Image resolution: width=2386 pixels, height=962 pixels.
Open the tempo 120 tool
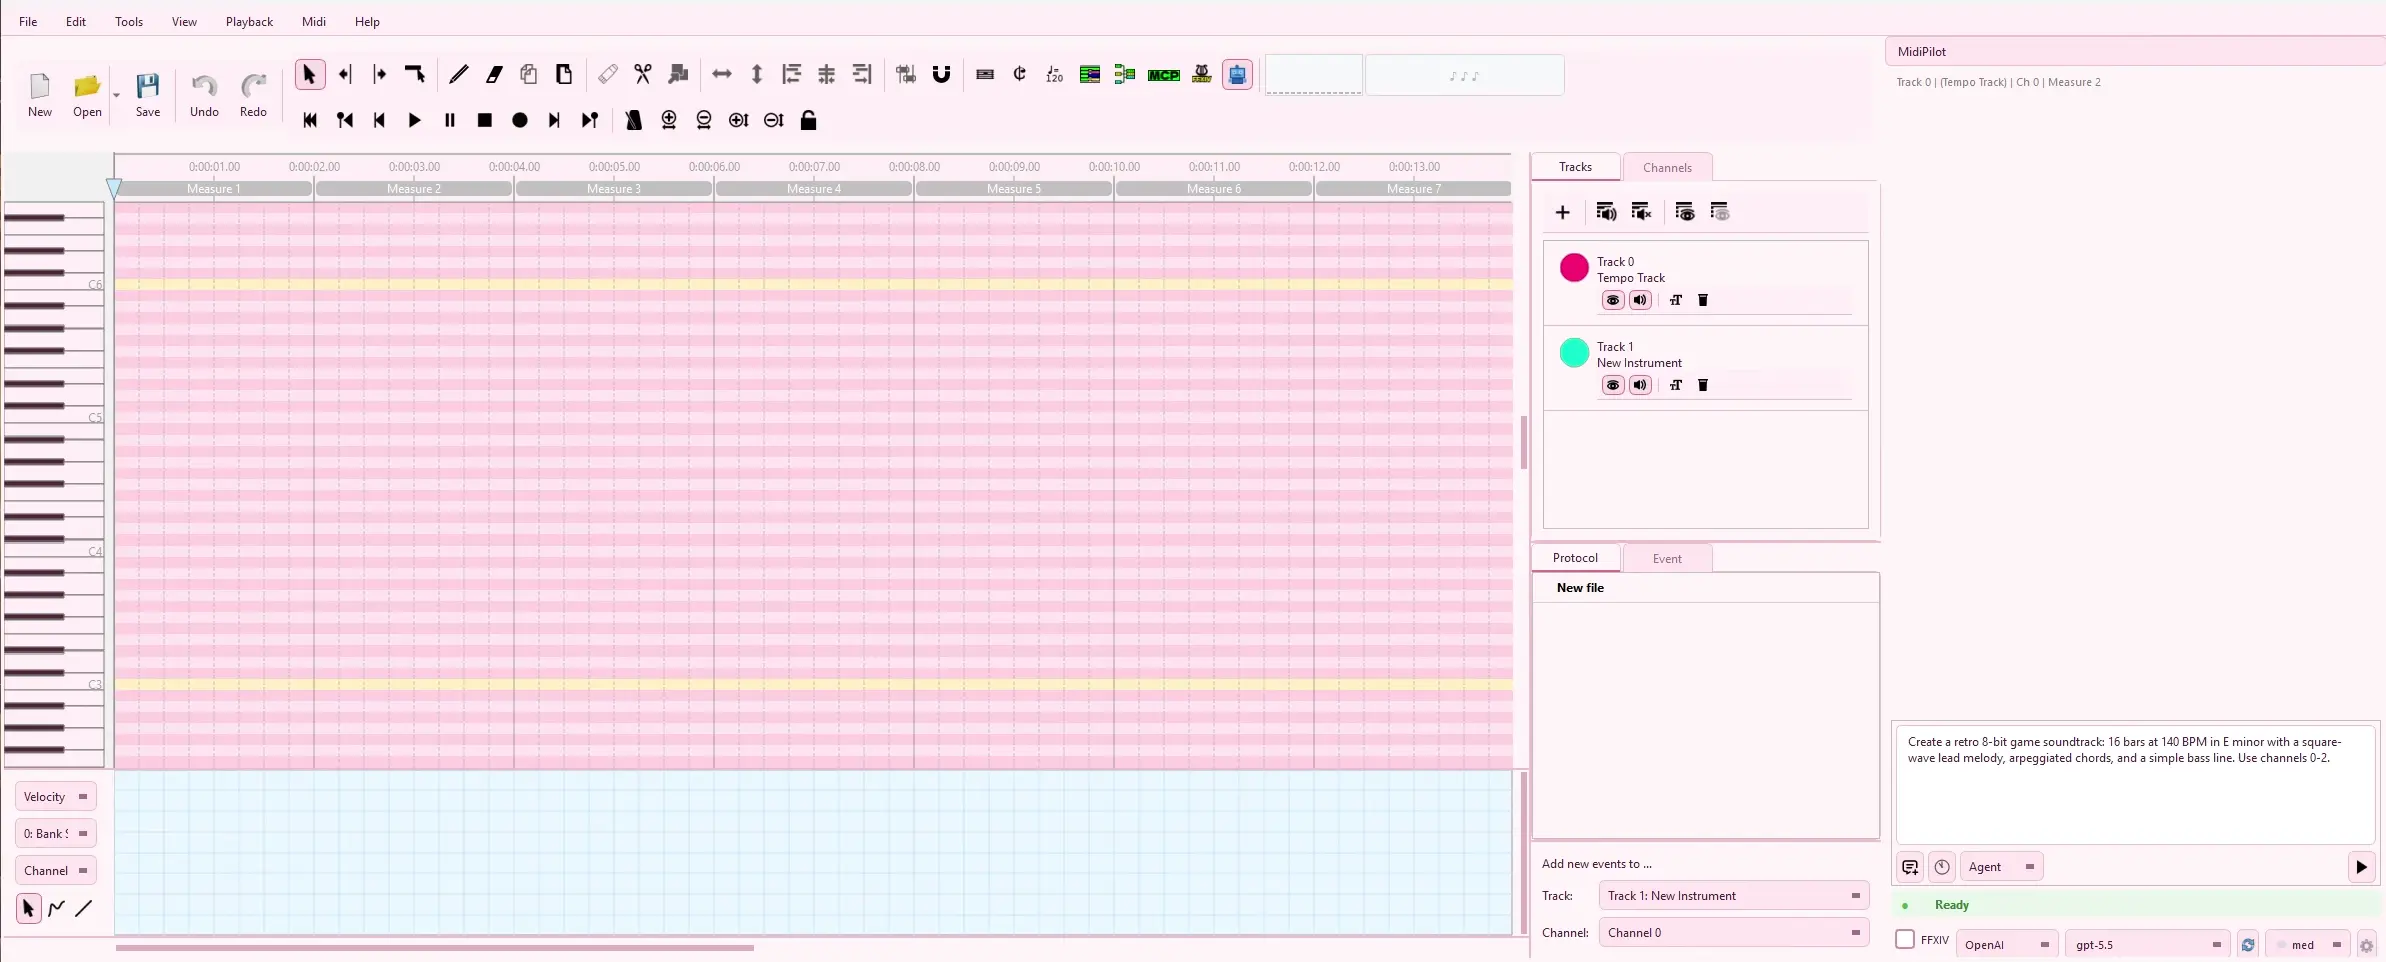(x=1055, y=74)
